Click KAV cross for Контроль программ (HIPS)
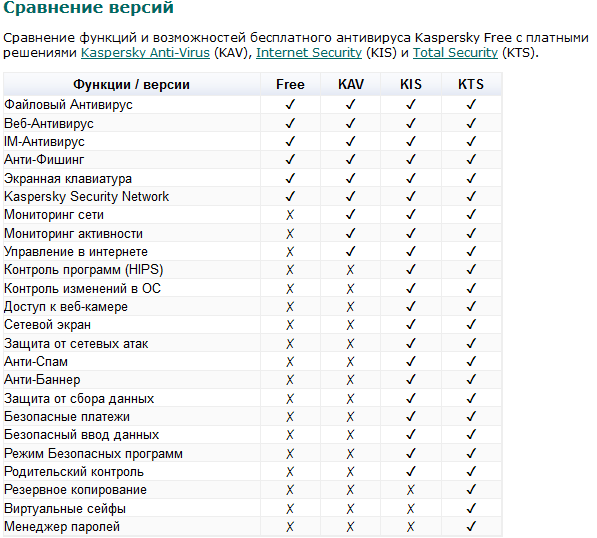 coord(350,270)
